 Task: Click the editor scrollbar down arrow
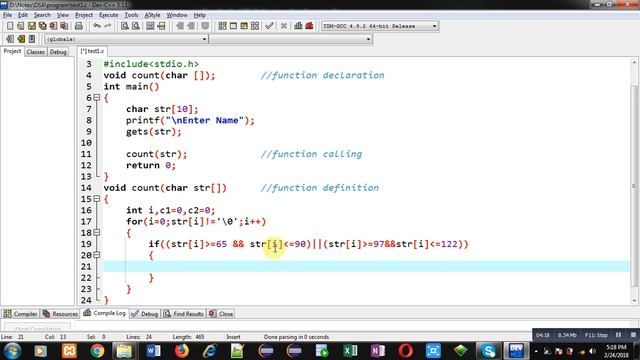click(634, 300)
